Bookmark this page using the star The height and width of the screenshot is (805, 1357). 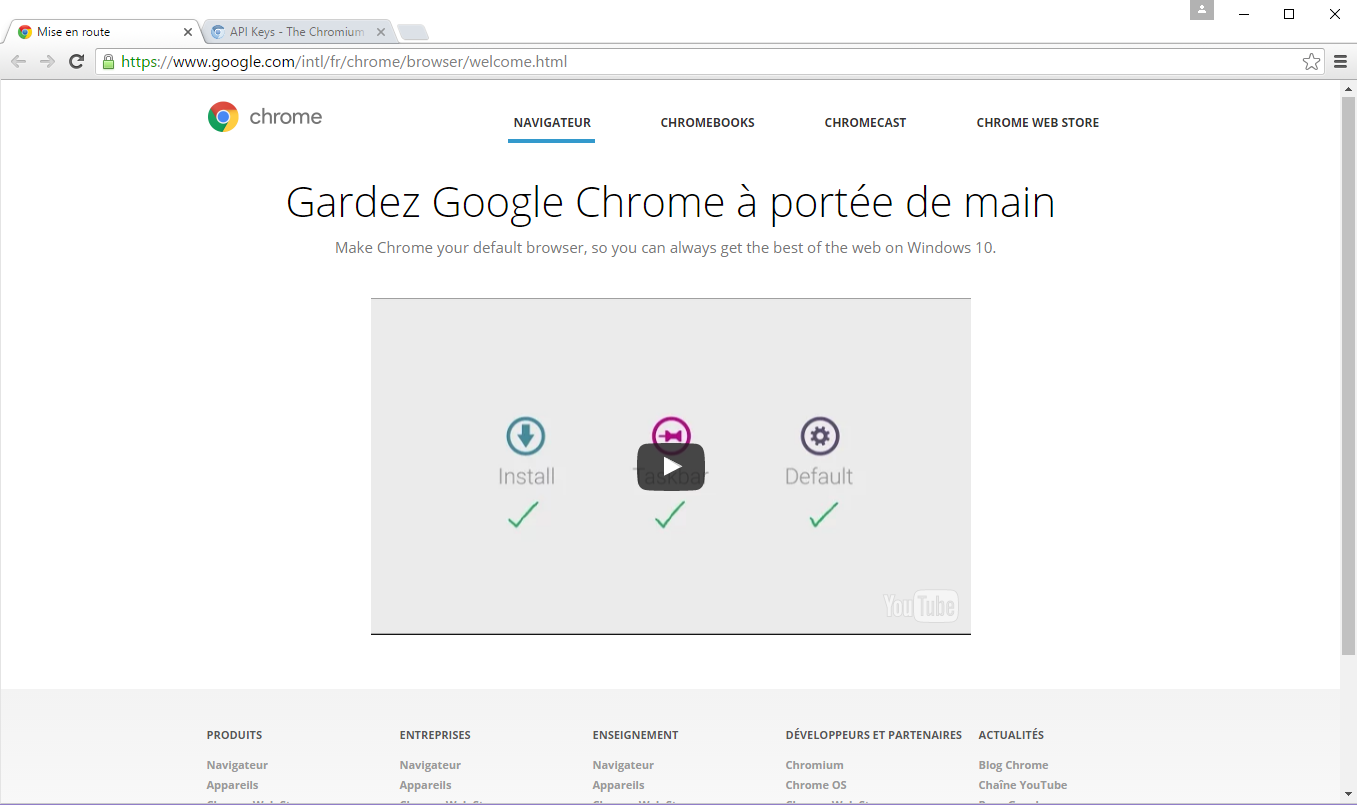1311,61
